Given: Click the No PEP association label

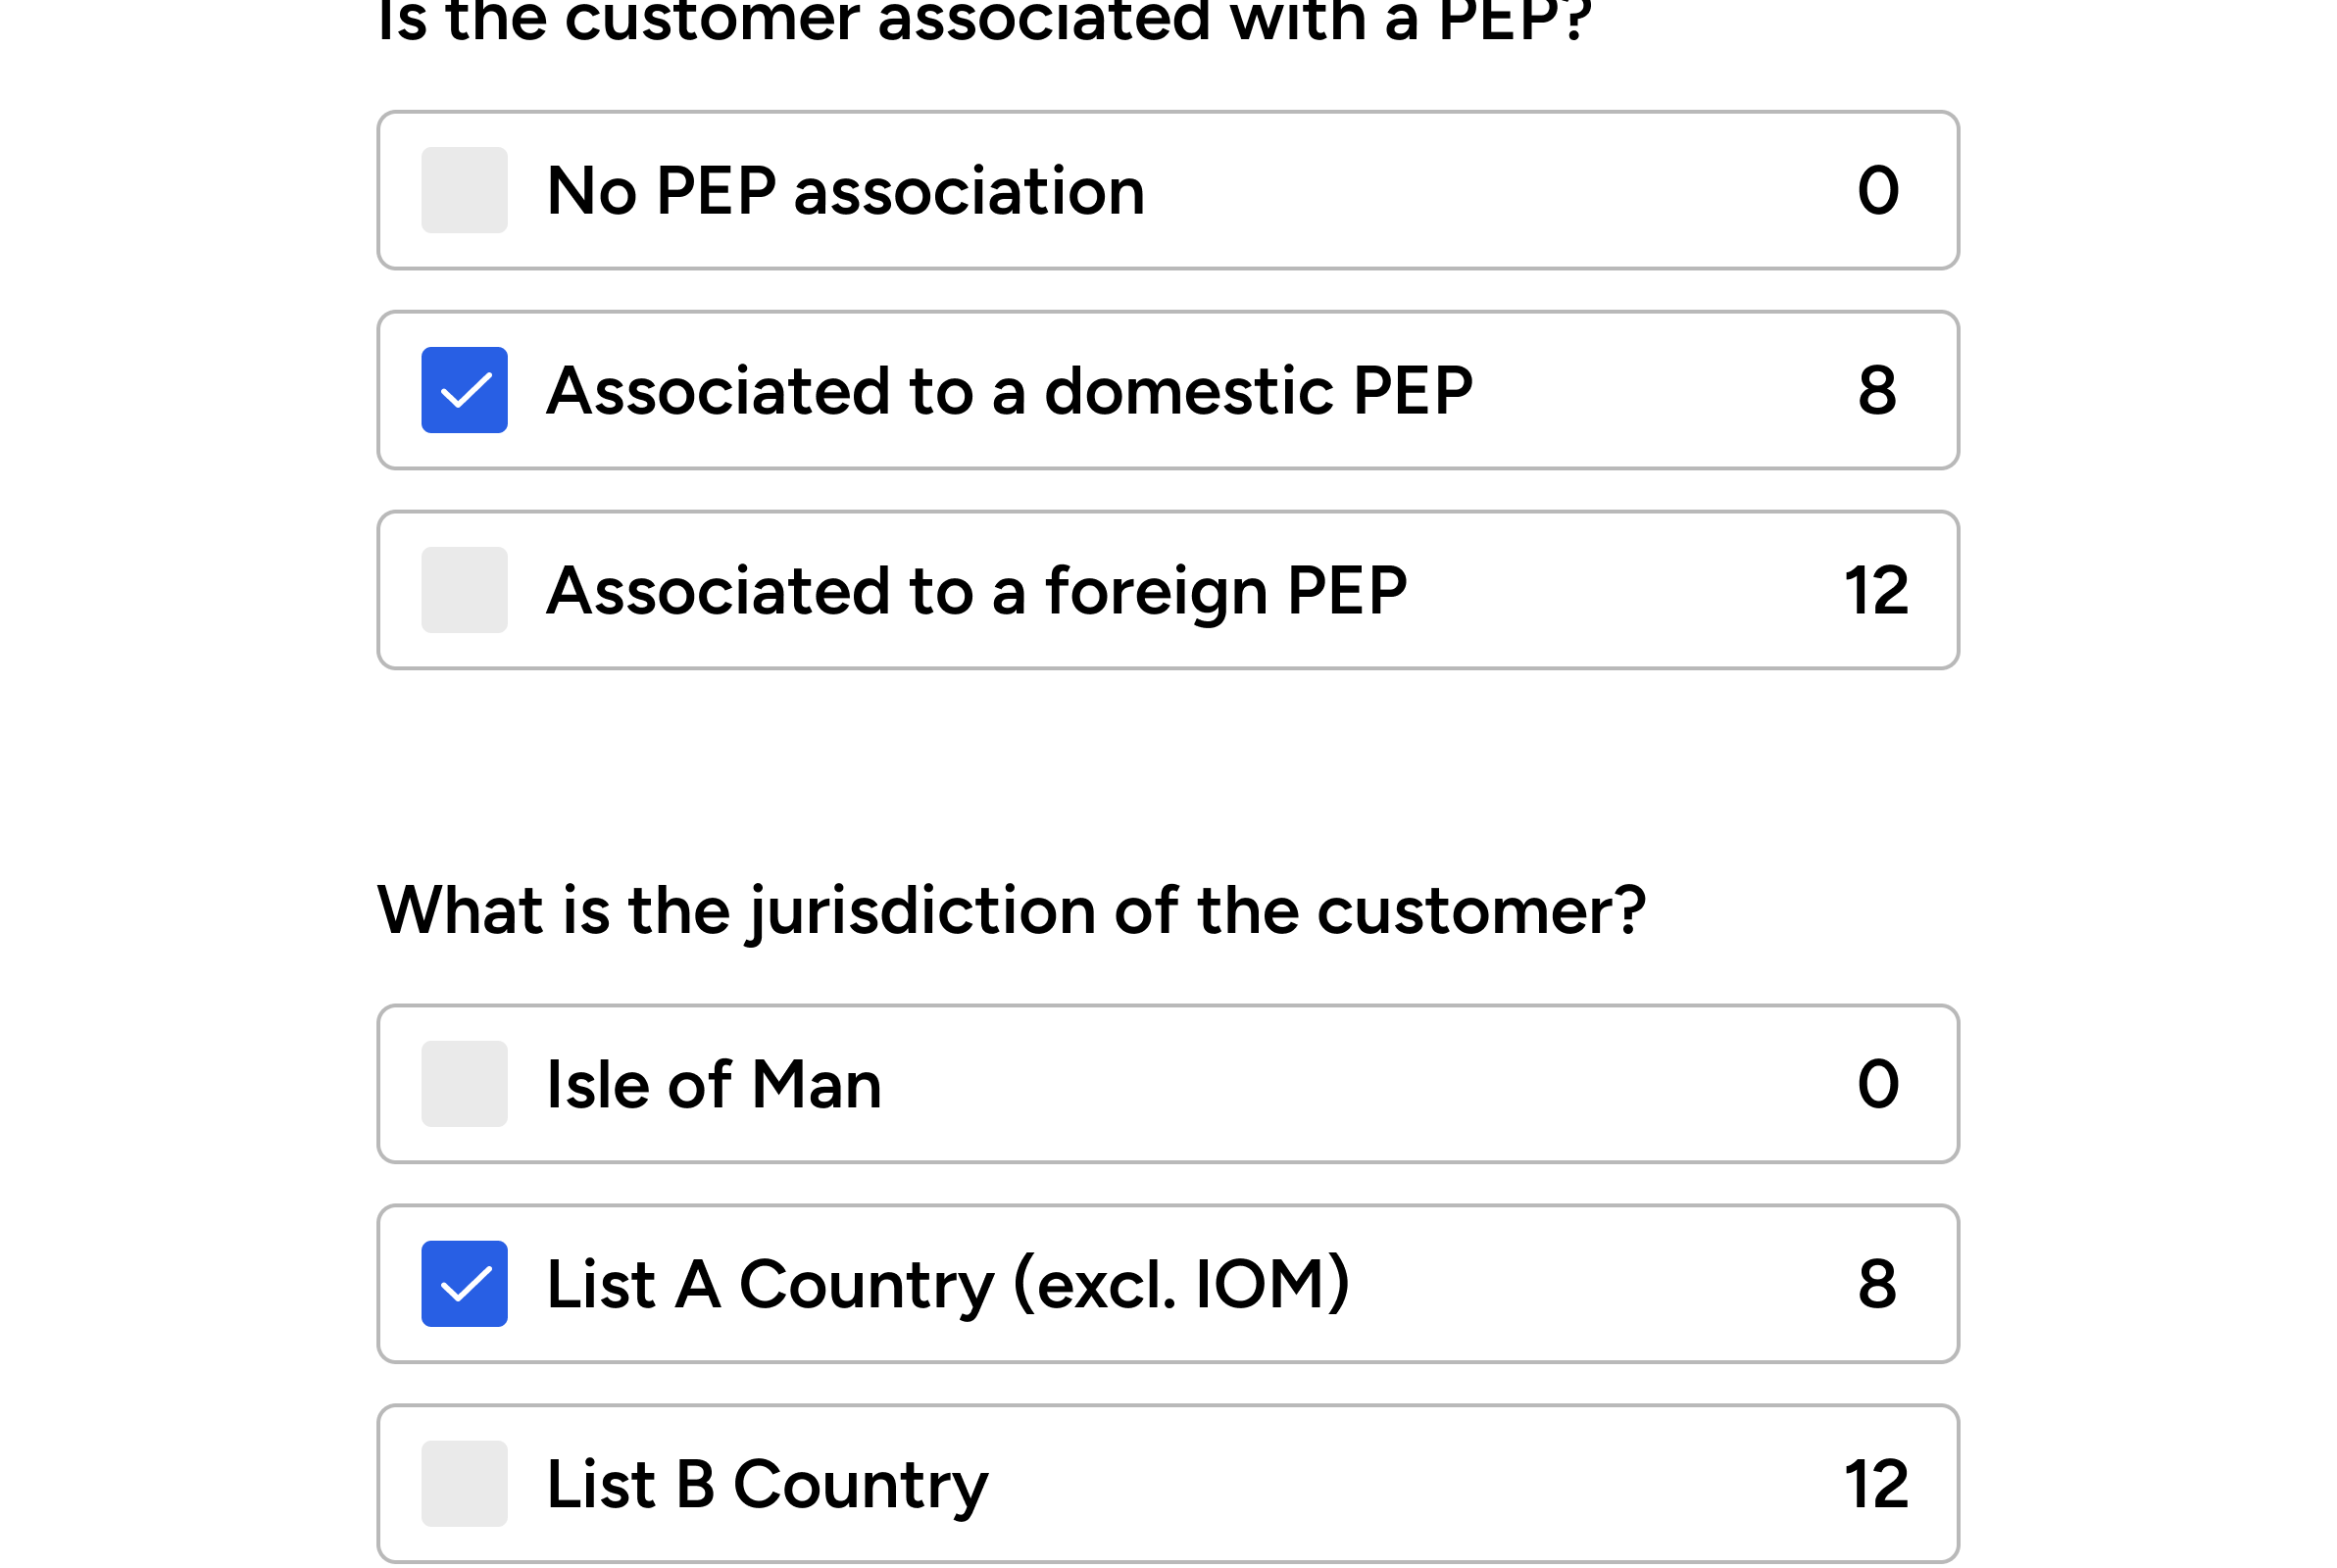Looking at the screenshot, I should [845, 190].
